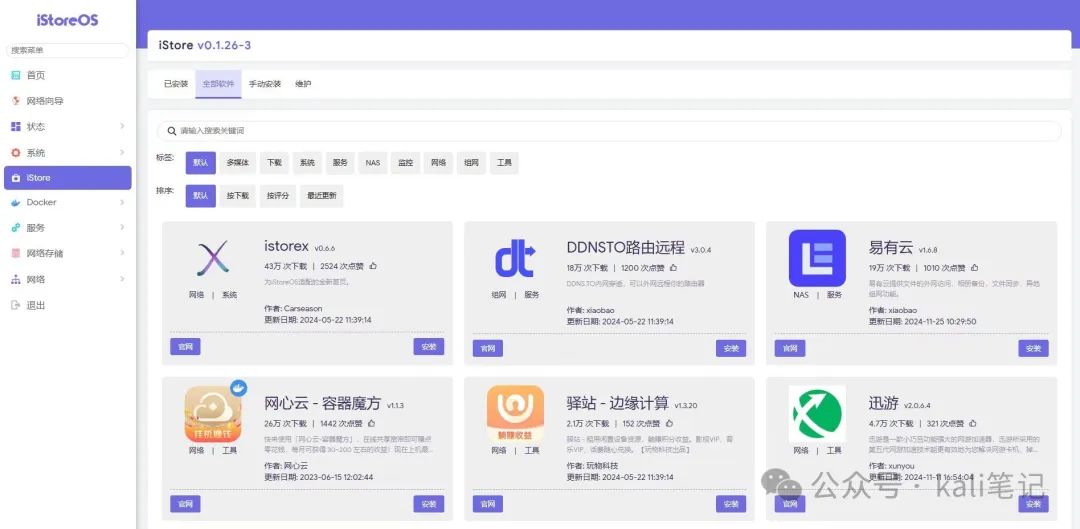Switch to the 已安装 tab
Viewport: 1080px width, 529px height.
pos(176,84)
